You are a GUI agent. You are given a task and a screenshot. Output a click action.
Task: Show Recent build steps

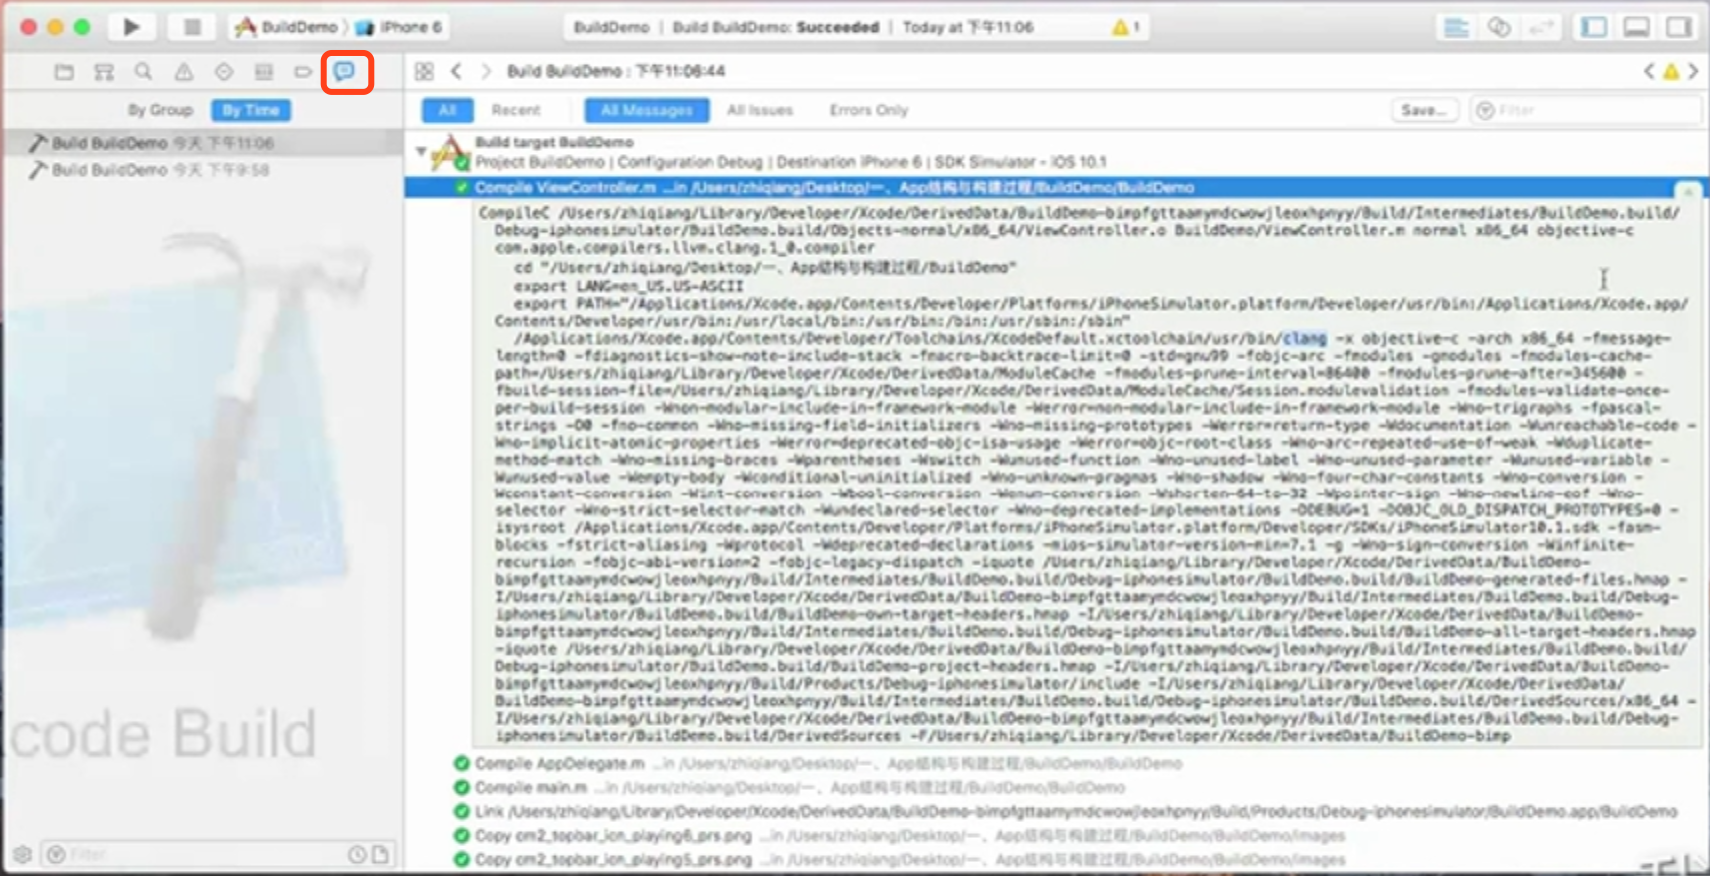pos(516,110)
